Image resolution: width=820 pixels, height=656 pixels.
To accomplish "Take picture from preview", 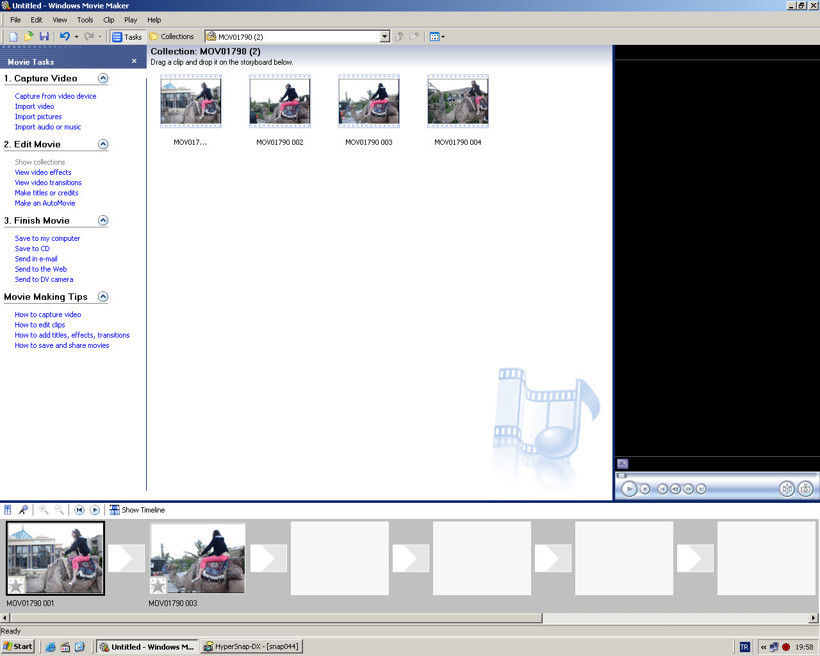I will tap(805, 489).
